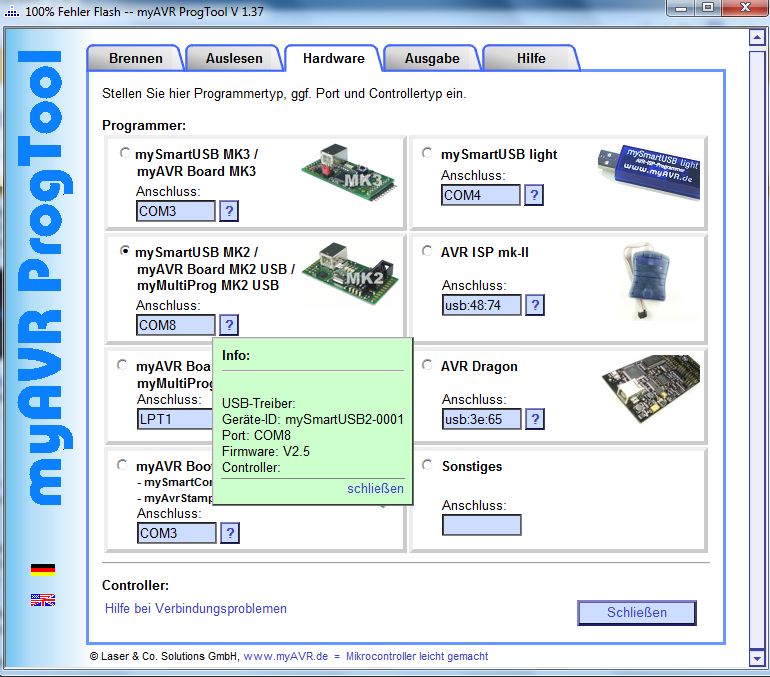Screen dimensions: 770x677
Task: Click the COM4 port field
Action: pyautogui.click(x=481, y=195)
